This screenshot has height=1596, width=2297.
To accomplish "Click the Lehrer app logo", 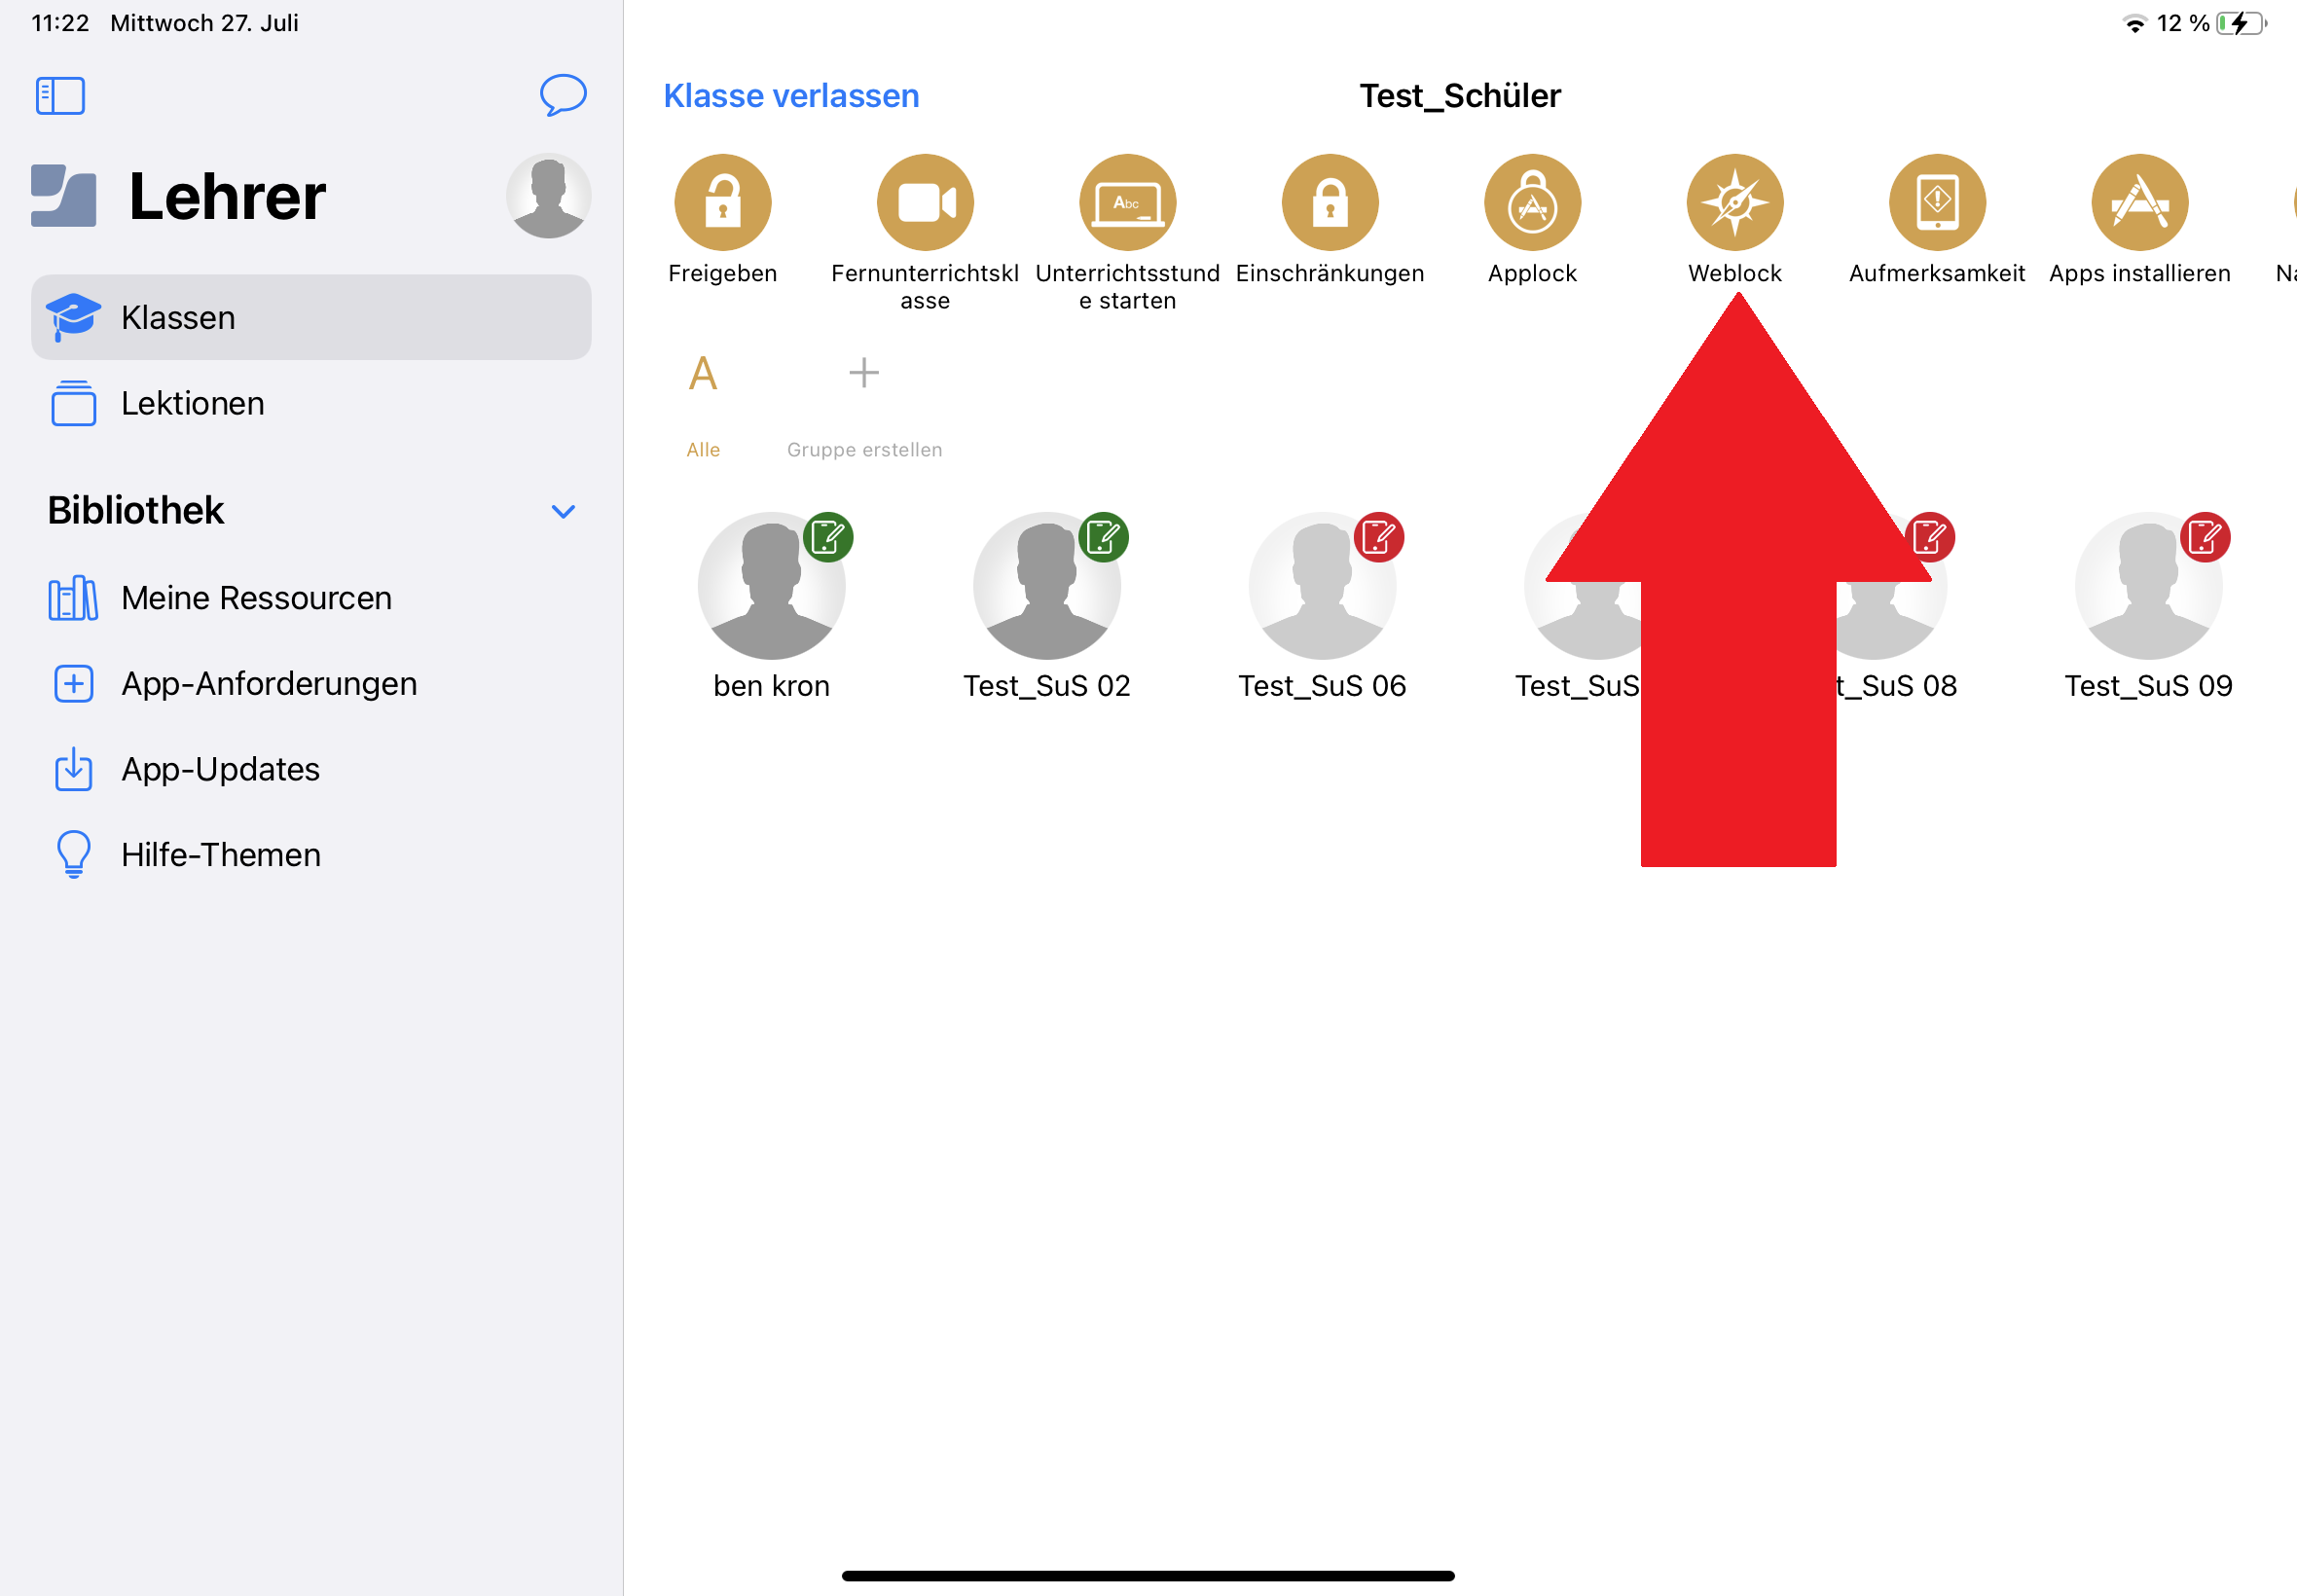I will (x=64, y=196).
